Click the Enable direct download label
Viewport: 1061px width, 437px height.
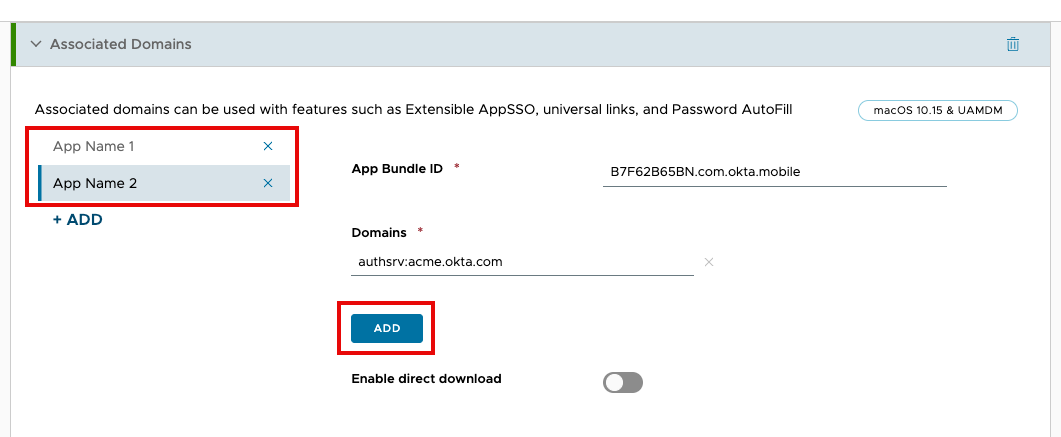[x=426, y=379]
